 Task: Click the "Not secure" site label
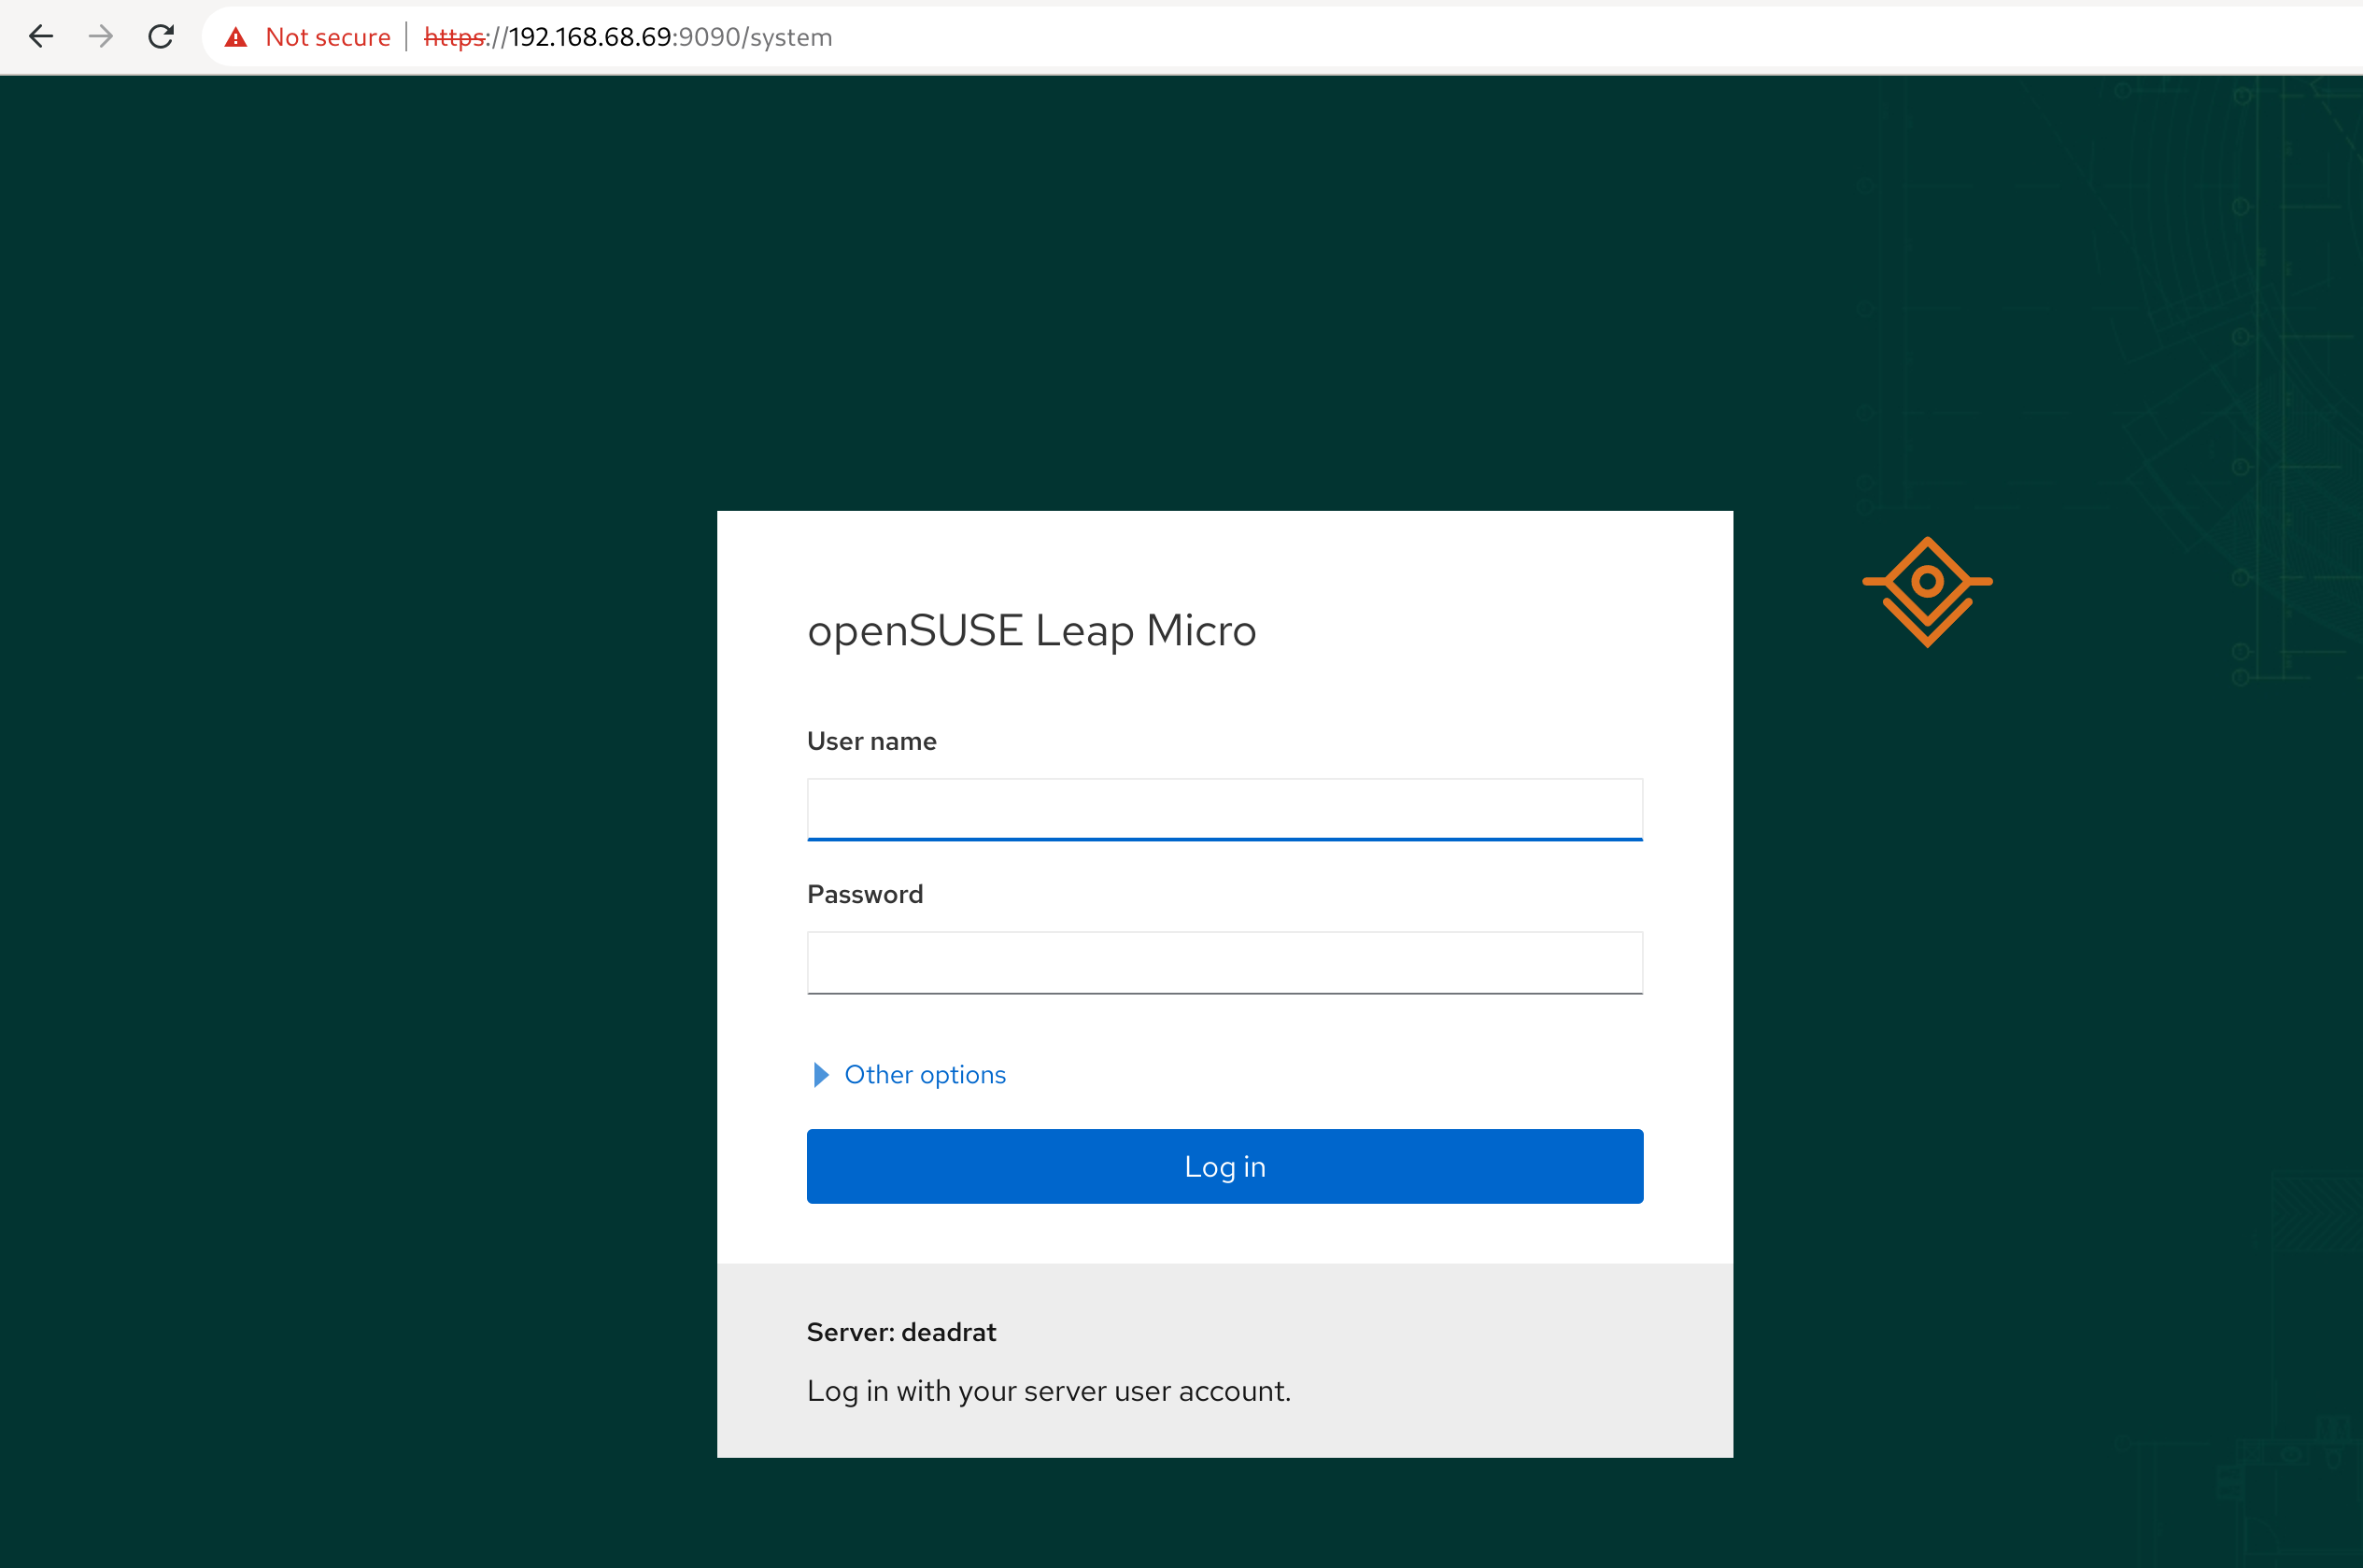[328, 38]
